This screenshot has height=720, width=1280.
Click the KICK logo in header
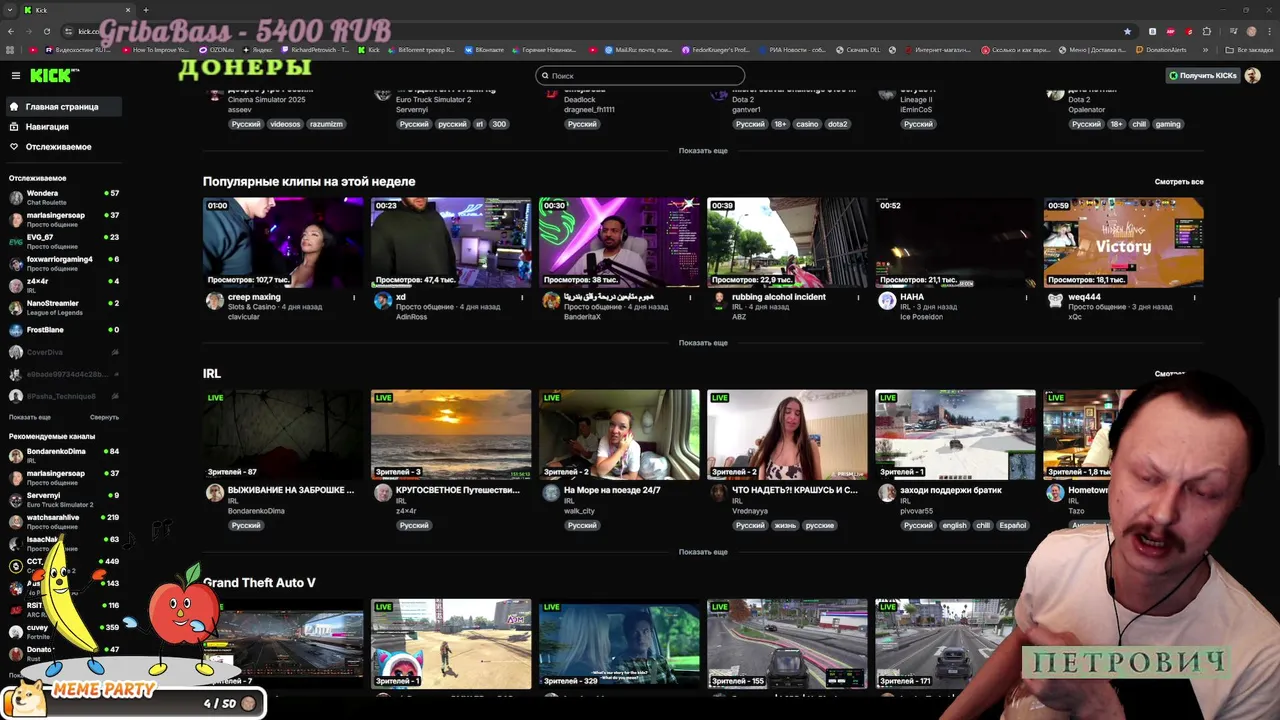[49, 75]
